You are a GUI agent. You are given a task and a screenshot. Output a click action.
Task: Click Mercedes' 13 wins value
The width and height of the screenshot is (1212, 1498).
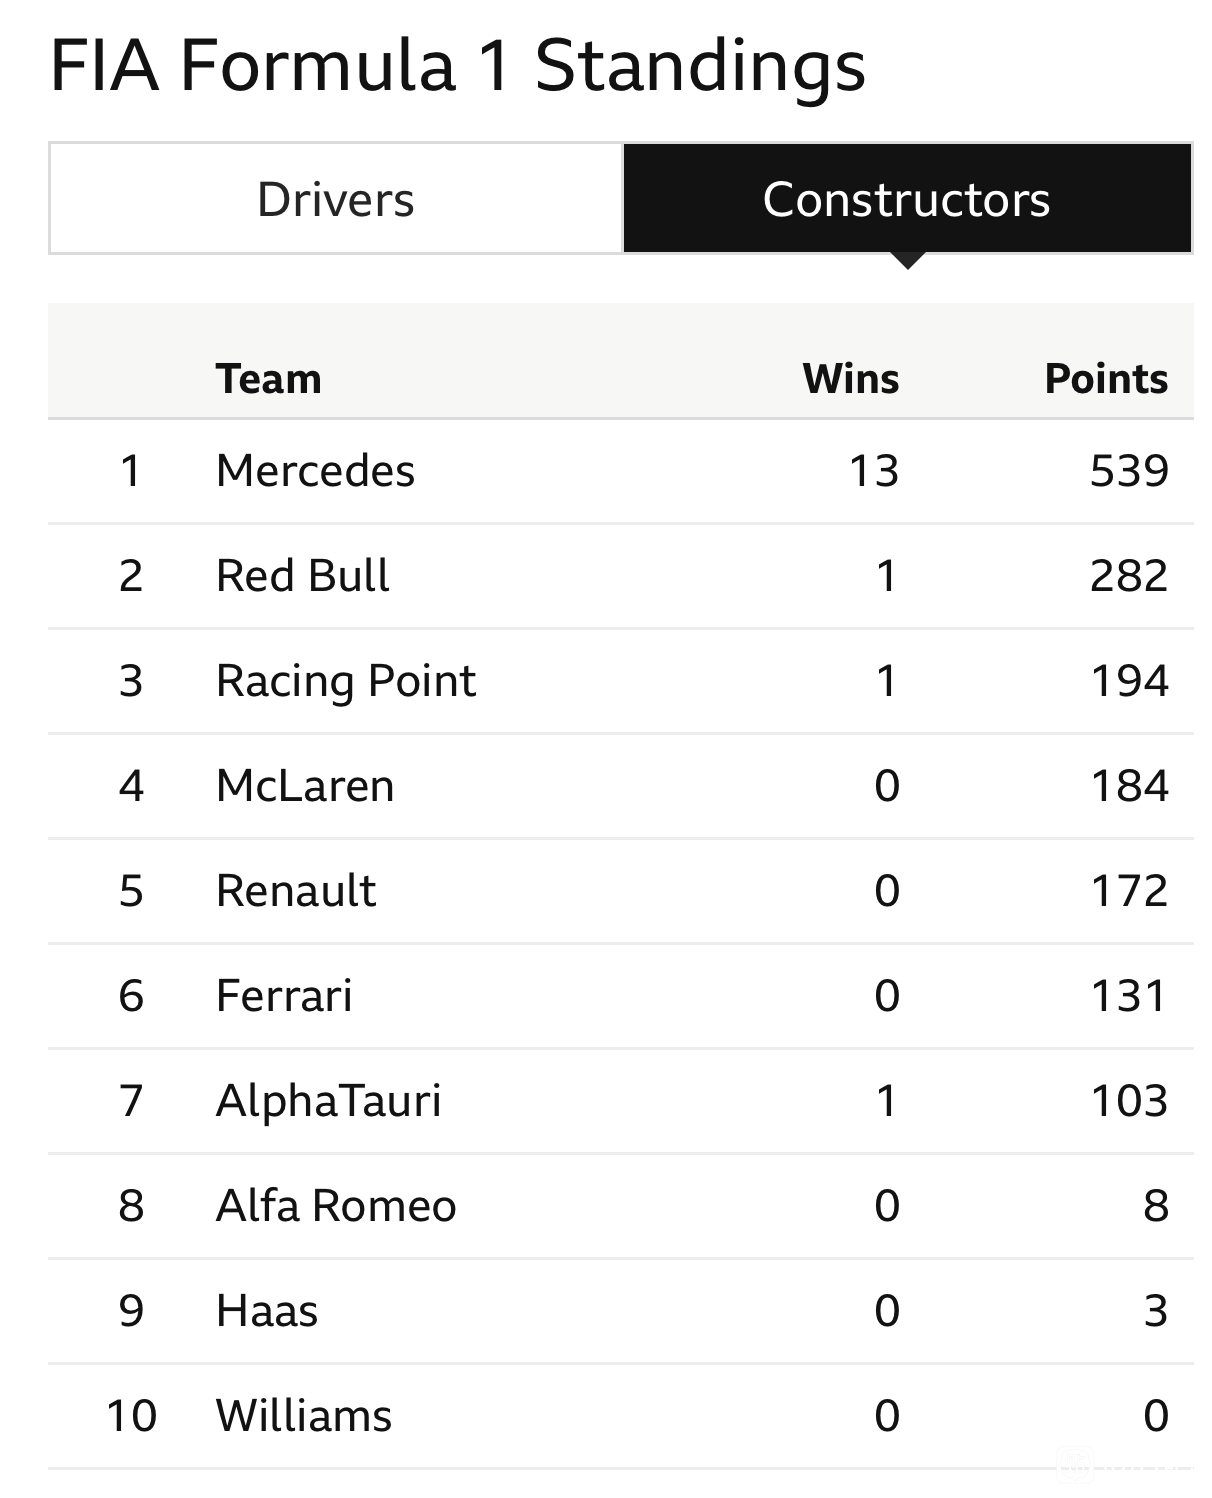click(874, 471)
